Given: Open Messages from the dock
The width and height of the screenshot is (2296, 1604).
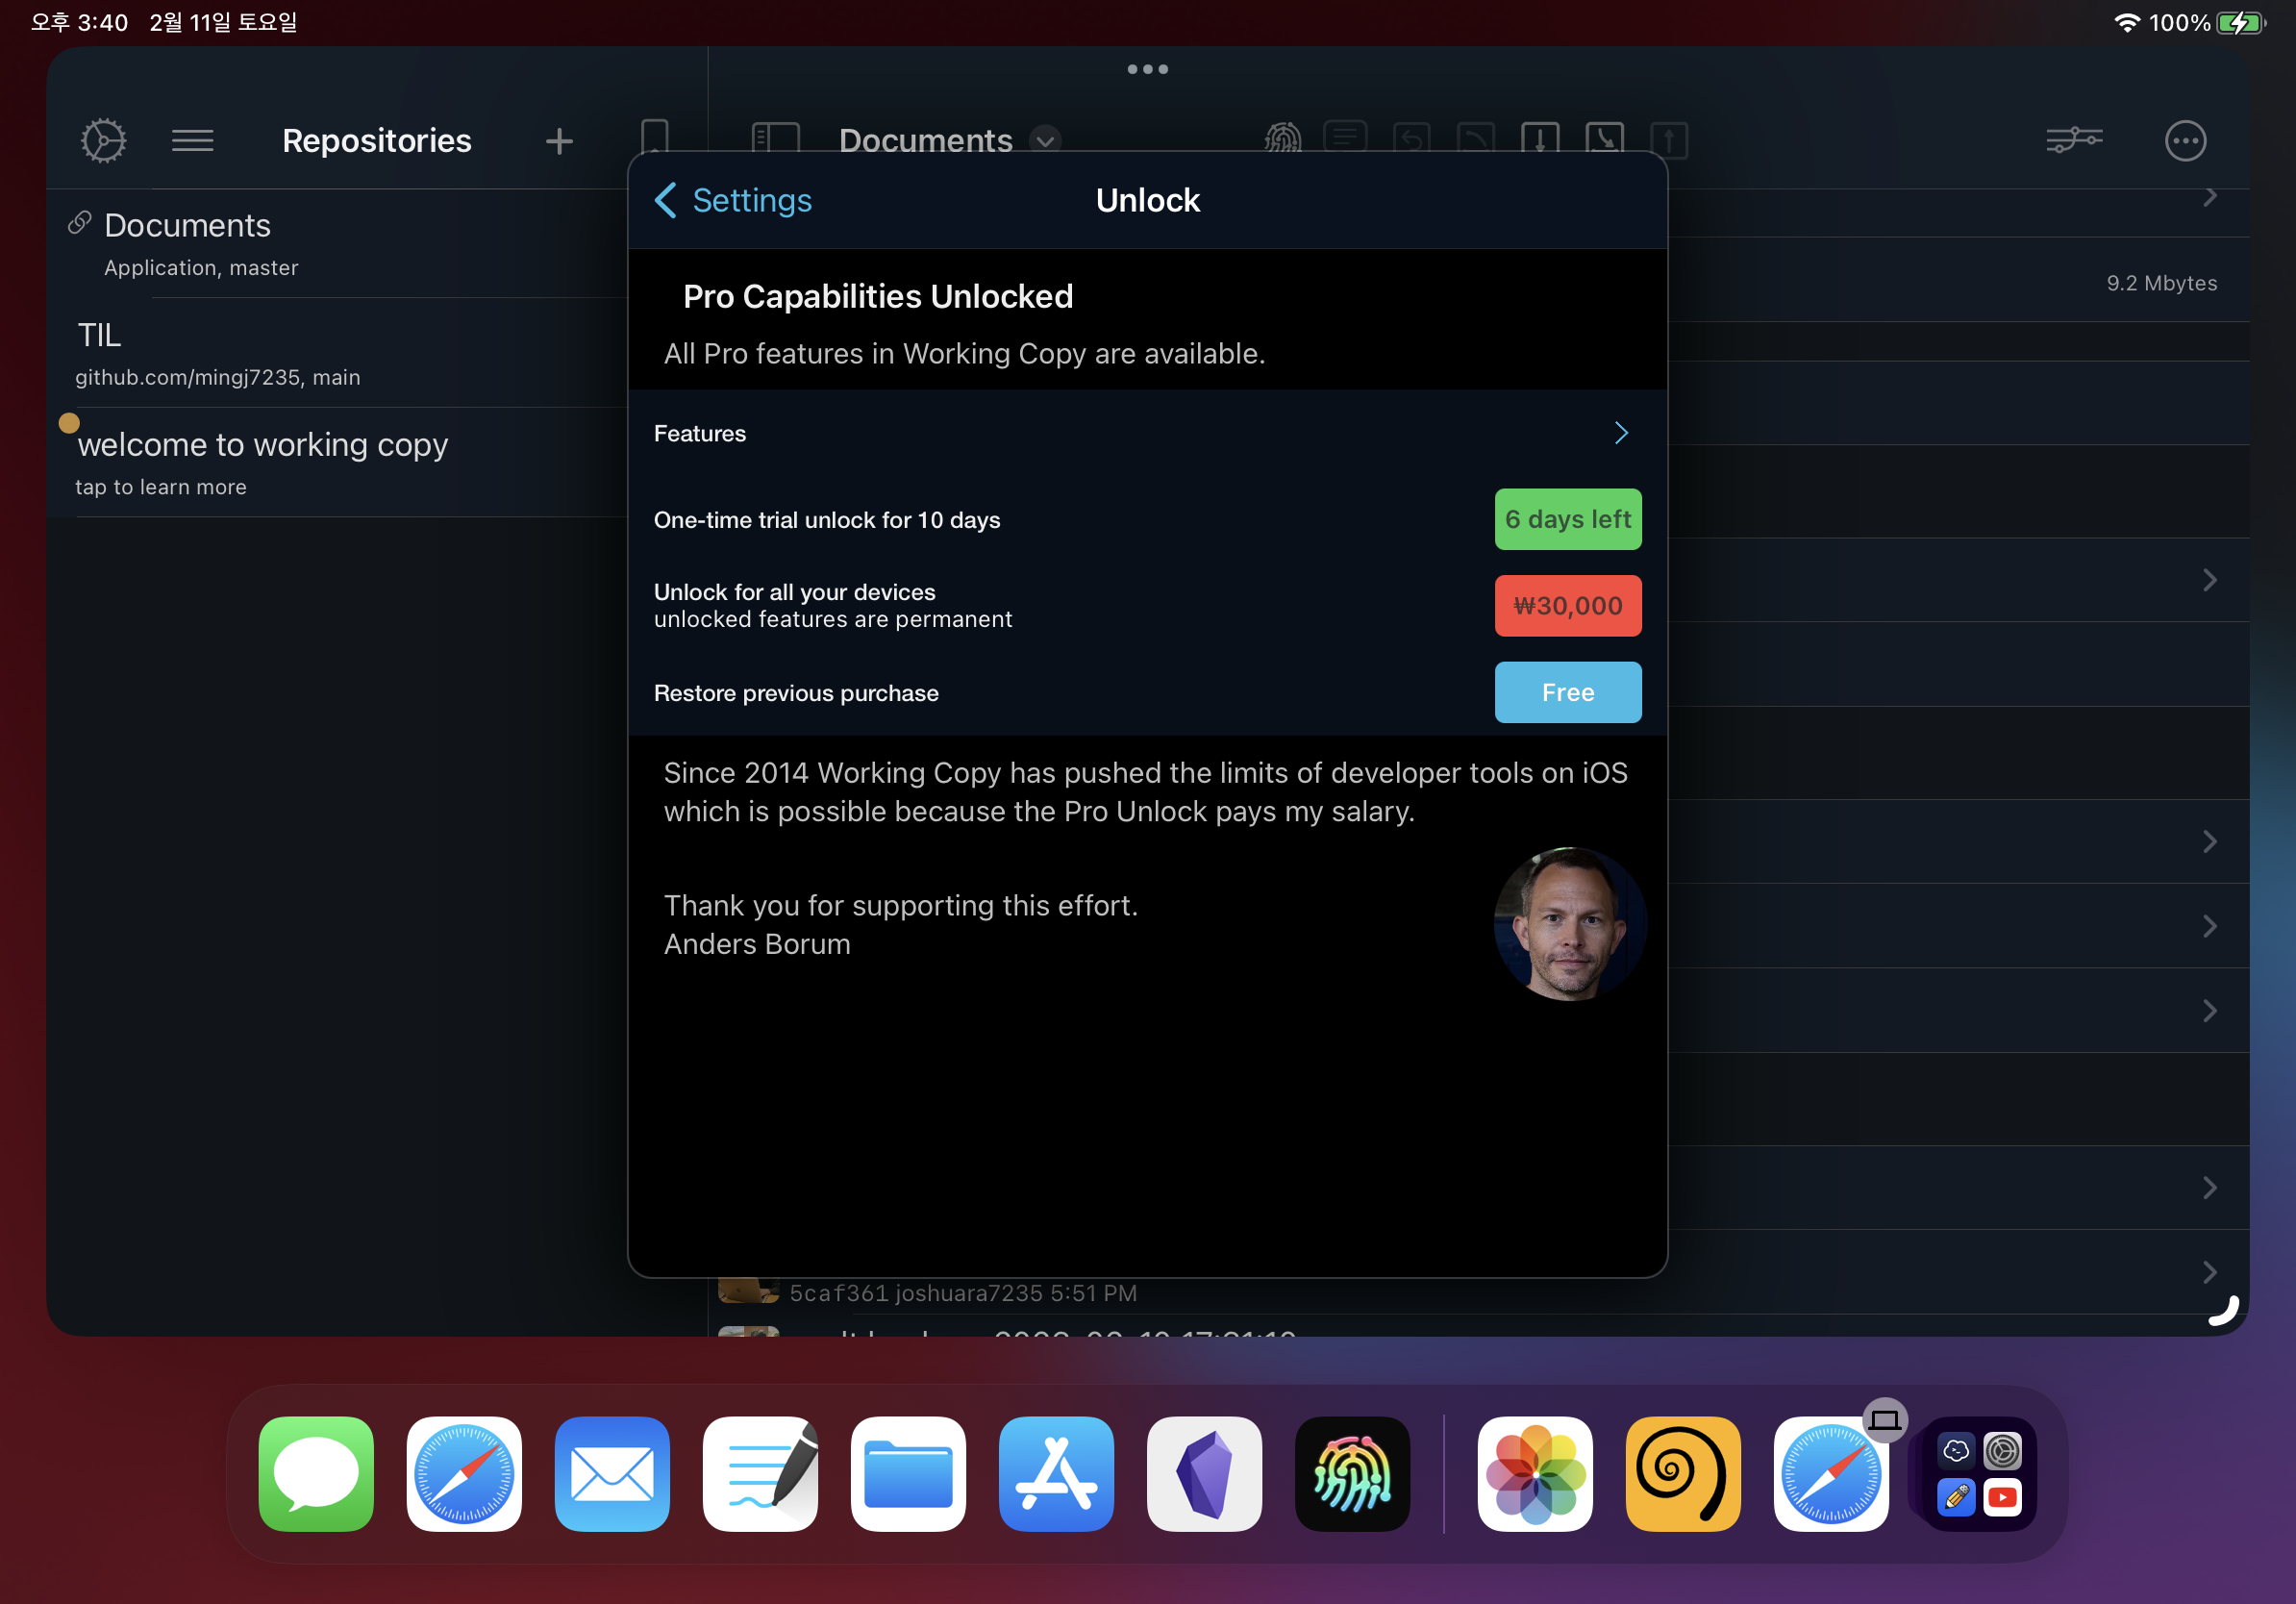Looking at the screenshot, I should pyautogui.click(x=316, y=1473).
